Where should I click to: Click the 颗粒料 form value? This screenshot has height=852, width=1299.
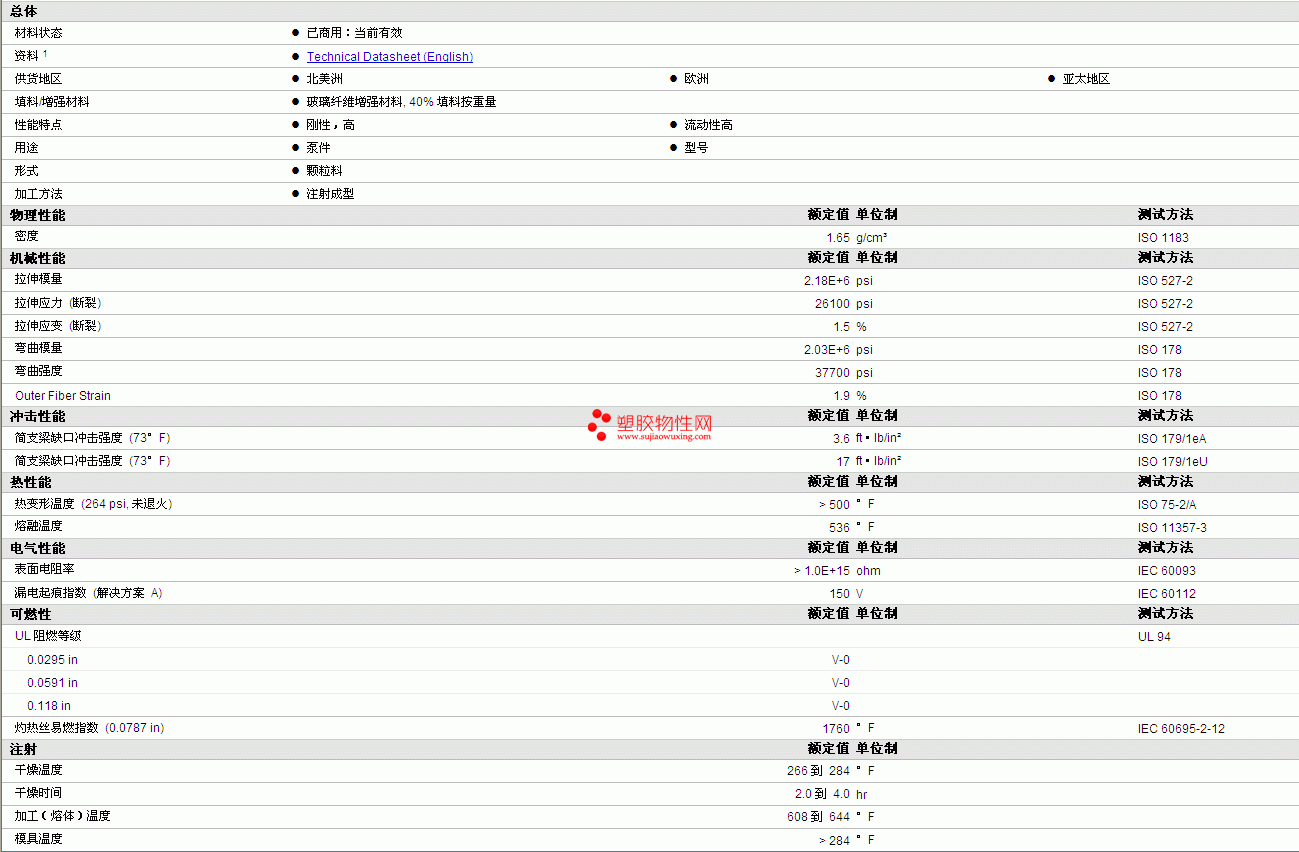coord(324,171)
